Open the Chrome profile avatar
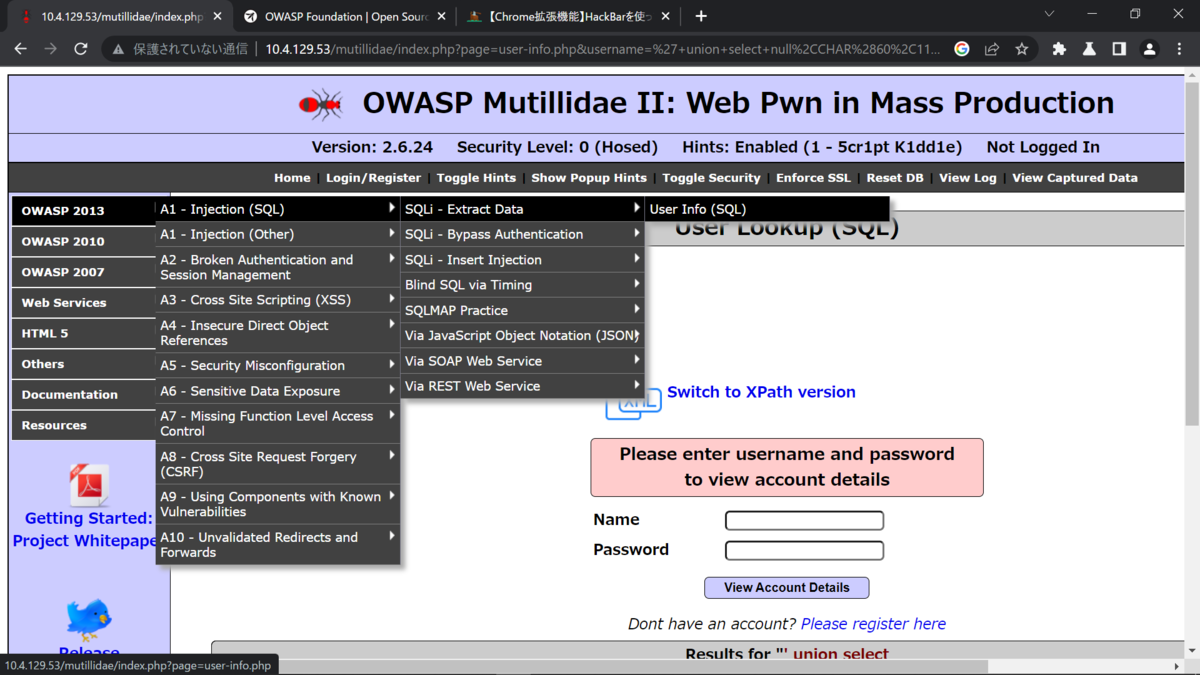The height and width of the screenshot is (675, 1200). [x=1150, y=49]
